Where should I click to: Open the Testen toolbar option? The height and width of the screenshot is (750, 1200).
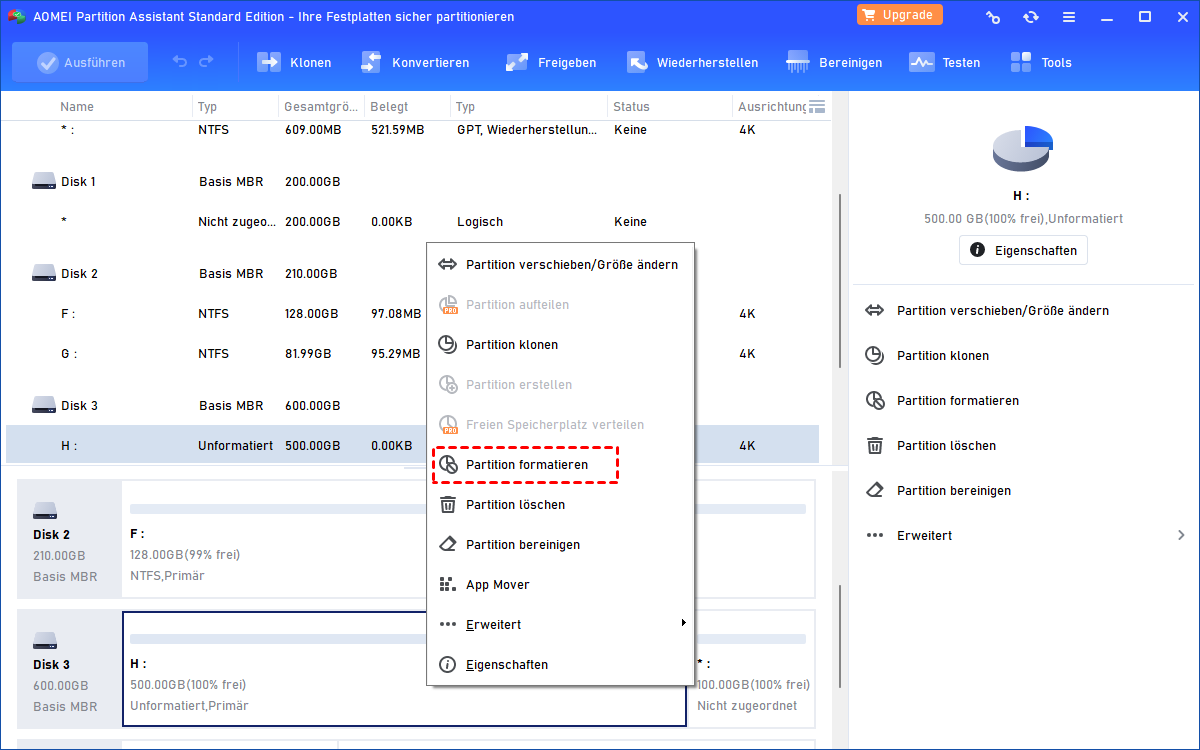944,62
